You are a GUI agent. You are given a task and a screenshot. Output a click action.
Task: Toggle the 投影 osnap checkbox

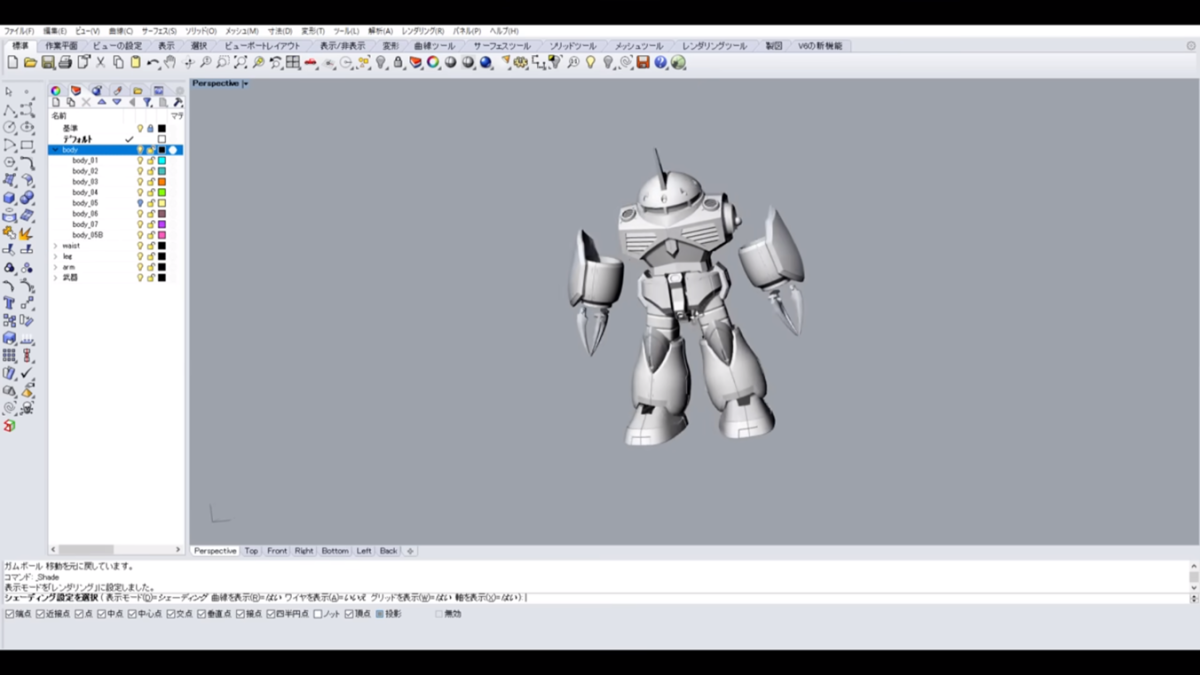click(x=379, y=614)
